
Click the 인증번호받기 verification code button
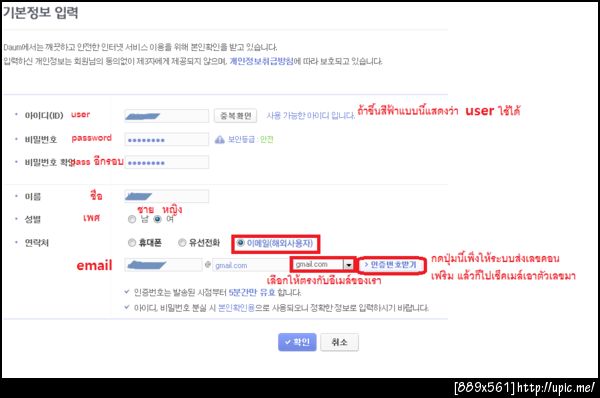click(392, 265)
